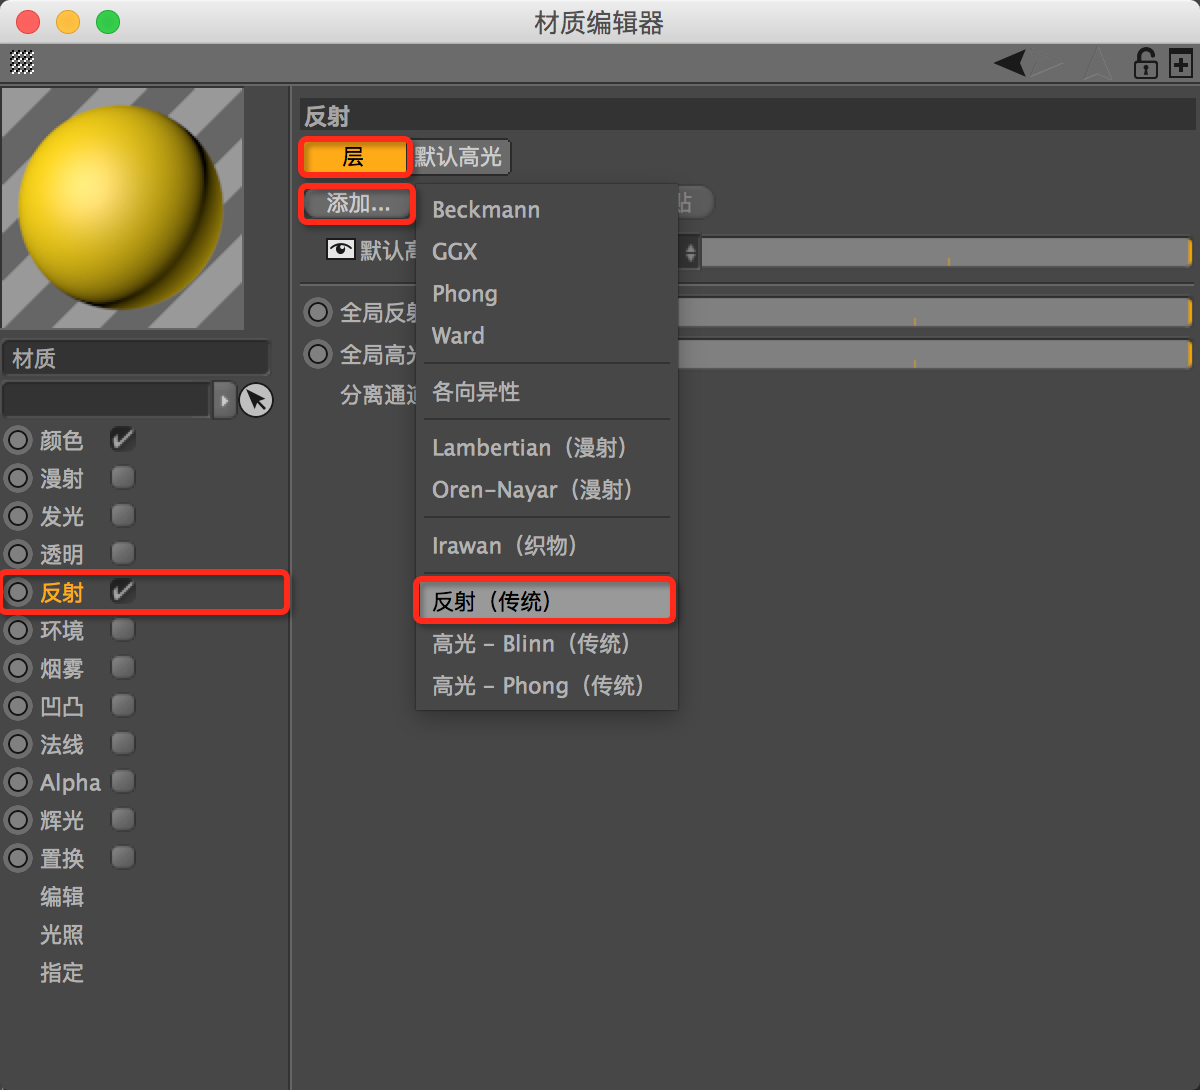Click the yellow sphere material preview
1200x1090 pixels.
pos(122,207)
